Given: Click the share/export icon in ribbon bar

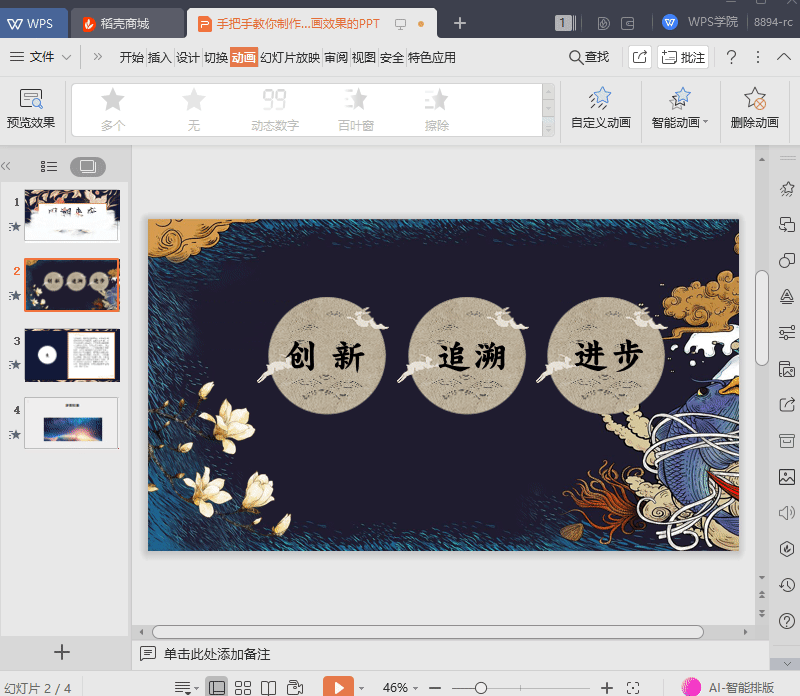Looking at the screenshot, I should coord(640,57).
